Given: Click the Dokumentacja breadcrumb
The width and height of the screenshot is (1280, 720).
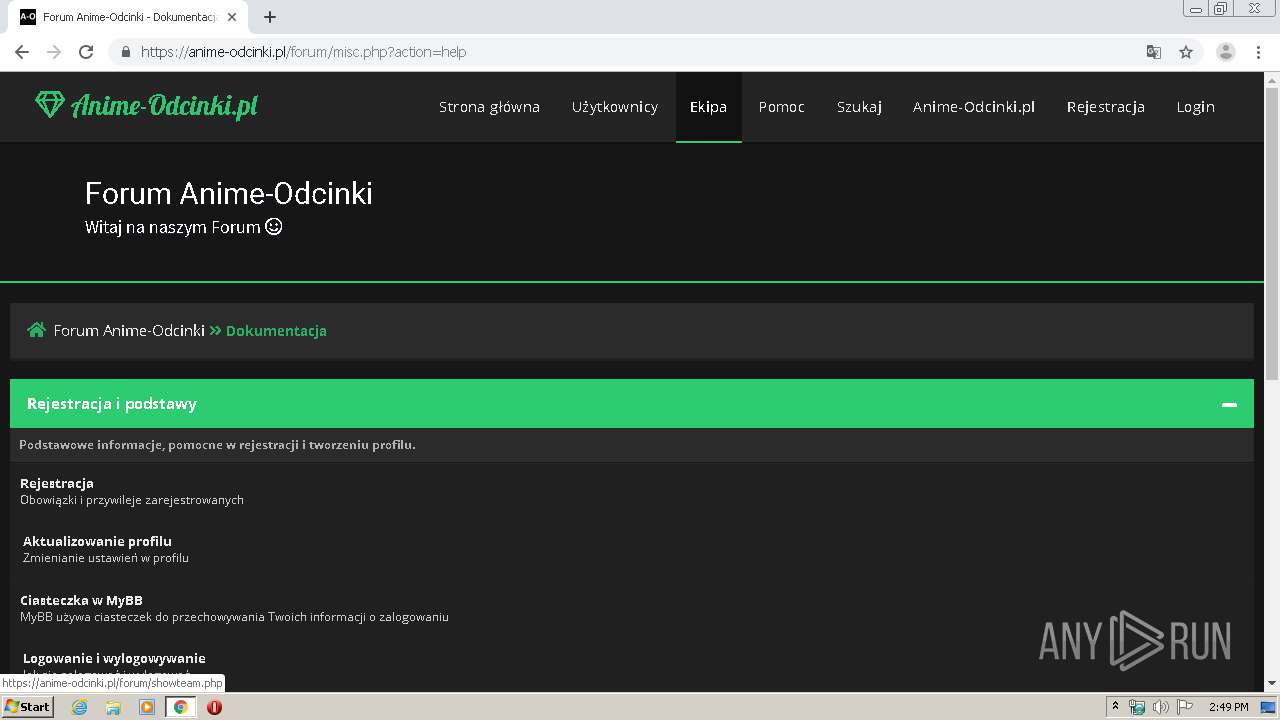Looking at the screenshot, I should [x=276, y=331].
